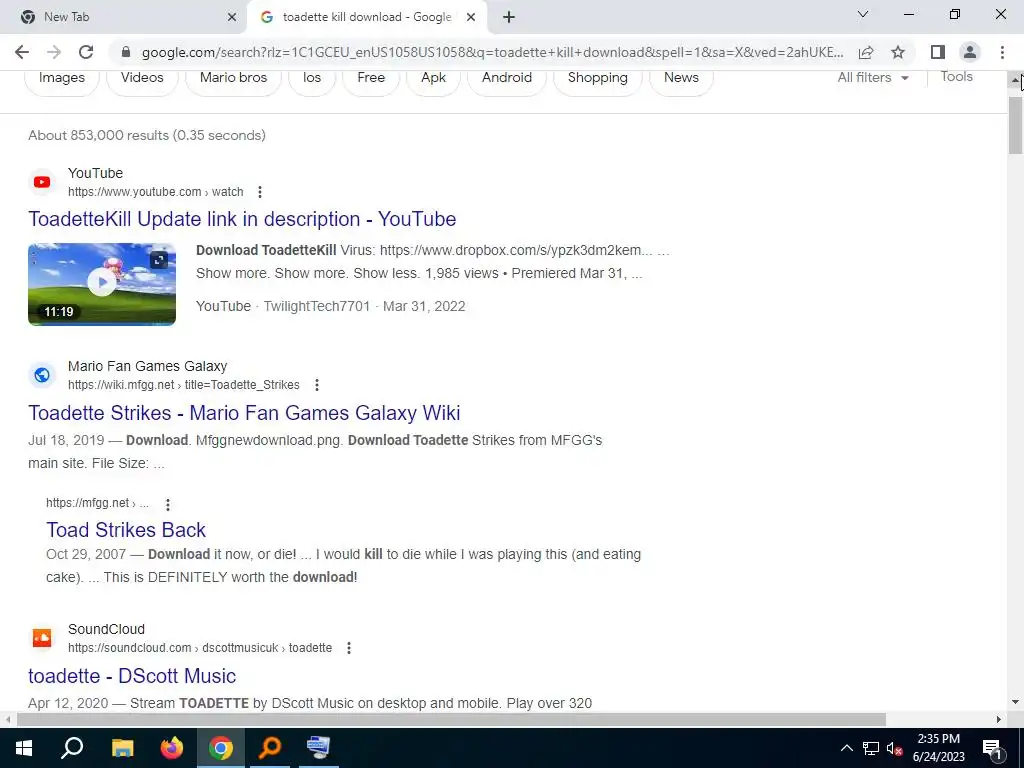
Task: Open toadette - DScott Music result
Action: (132, 676)
